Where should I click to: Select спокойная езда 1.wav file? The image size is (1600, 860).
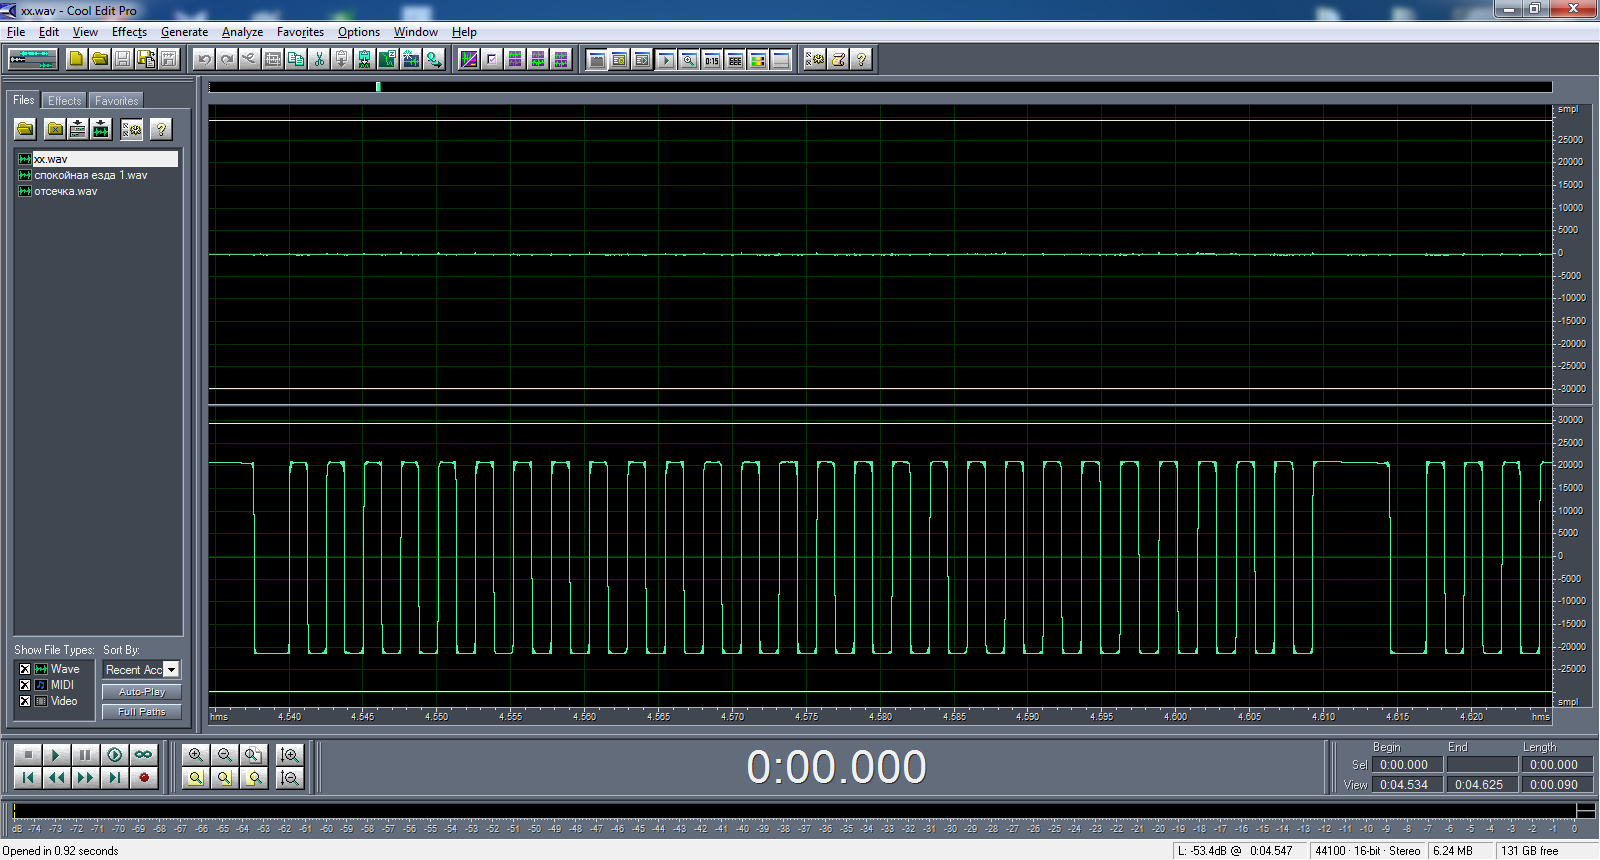pos(83,175)
